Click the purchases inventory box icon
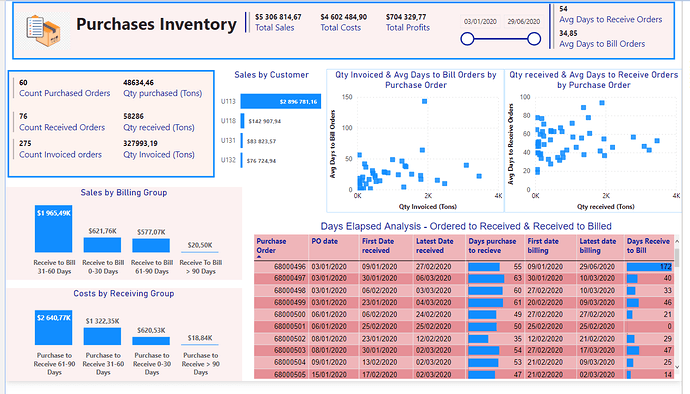690x394 pixels. click(x=43, y=31)
